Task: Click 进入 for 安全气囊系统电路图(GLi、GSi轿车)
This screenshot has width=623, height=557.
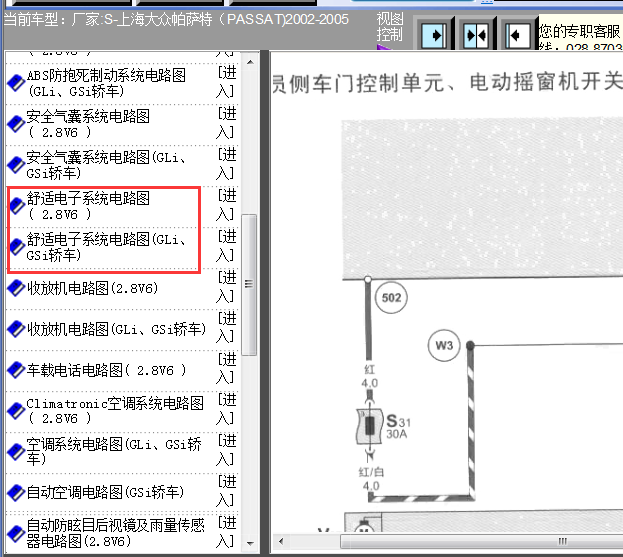Action: (226, 164)
